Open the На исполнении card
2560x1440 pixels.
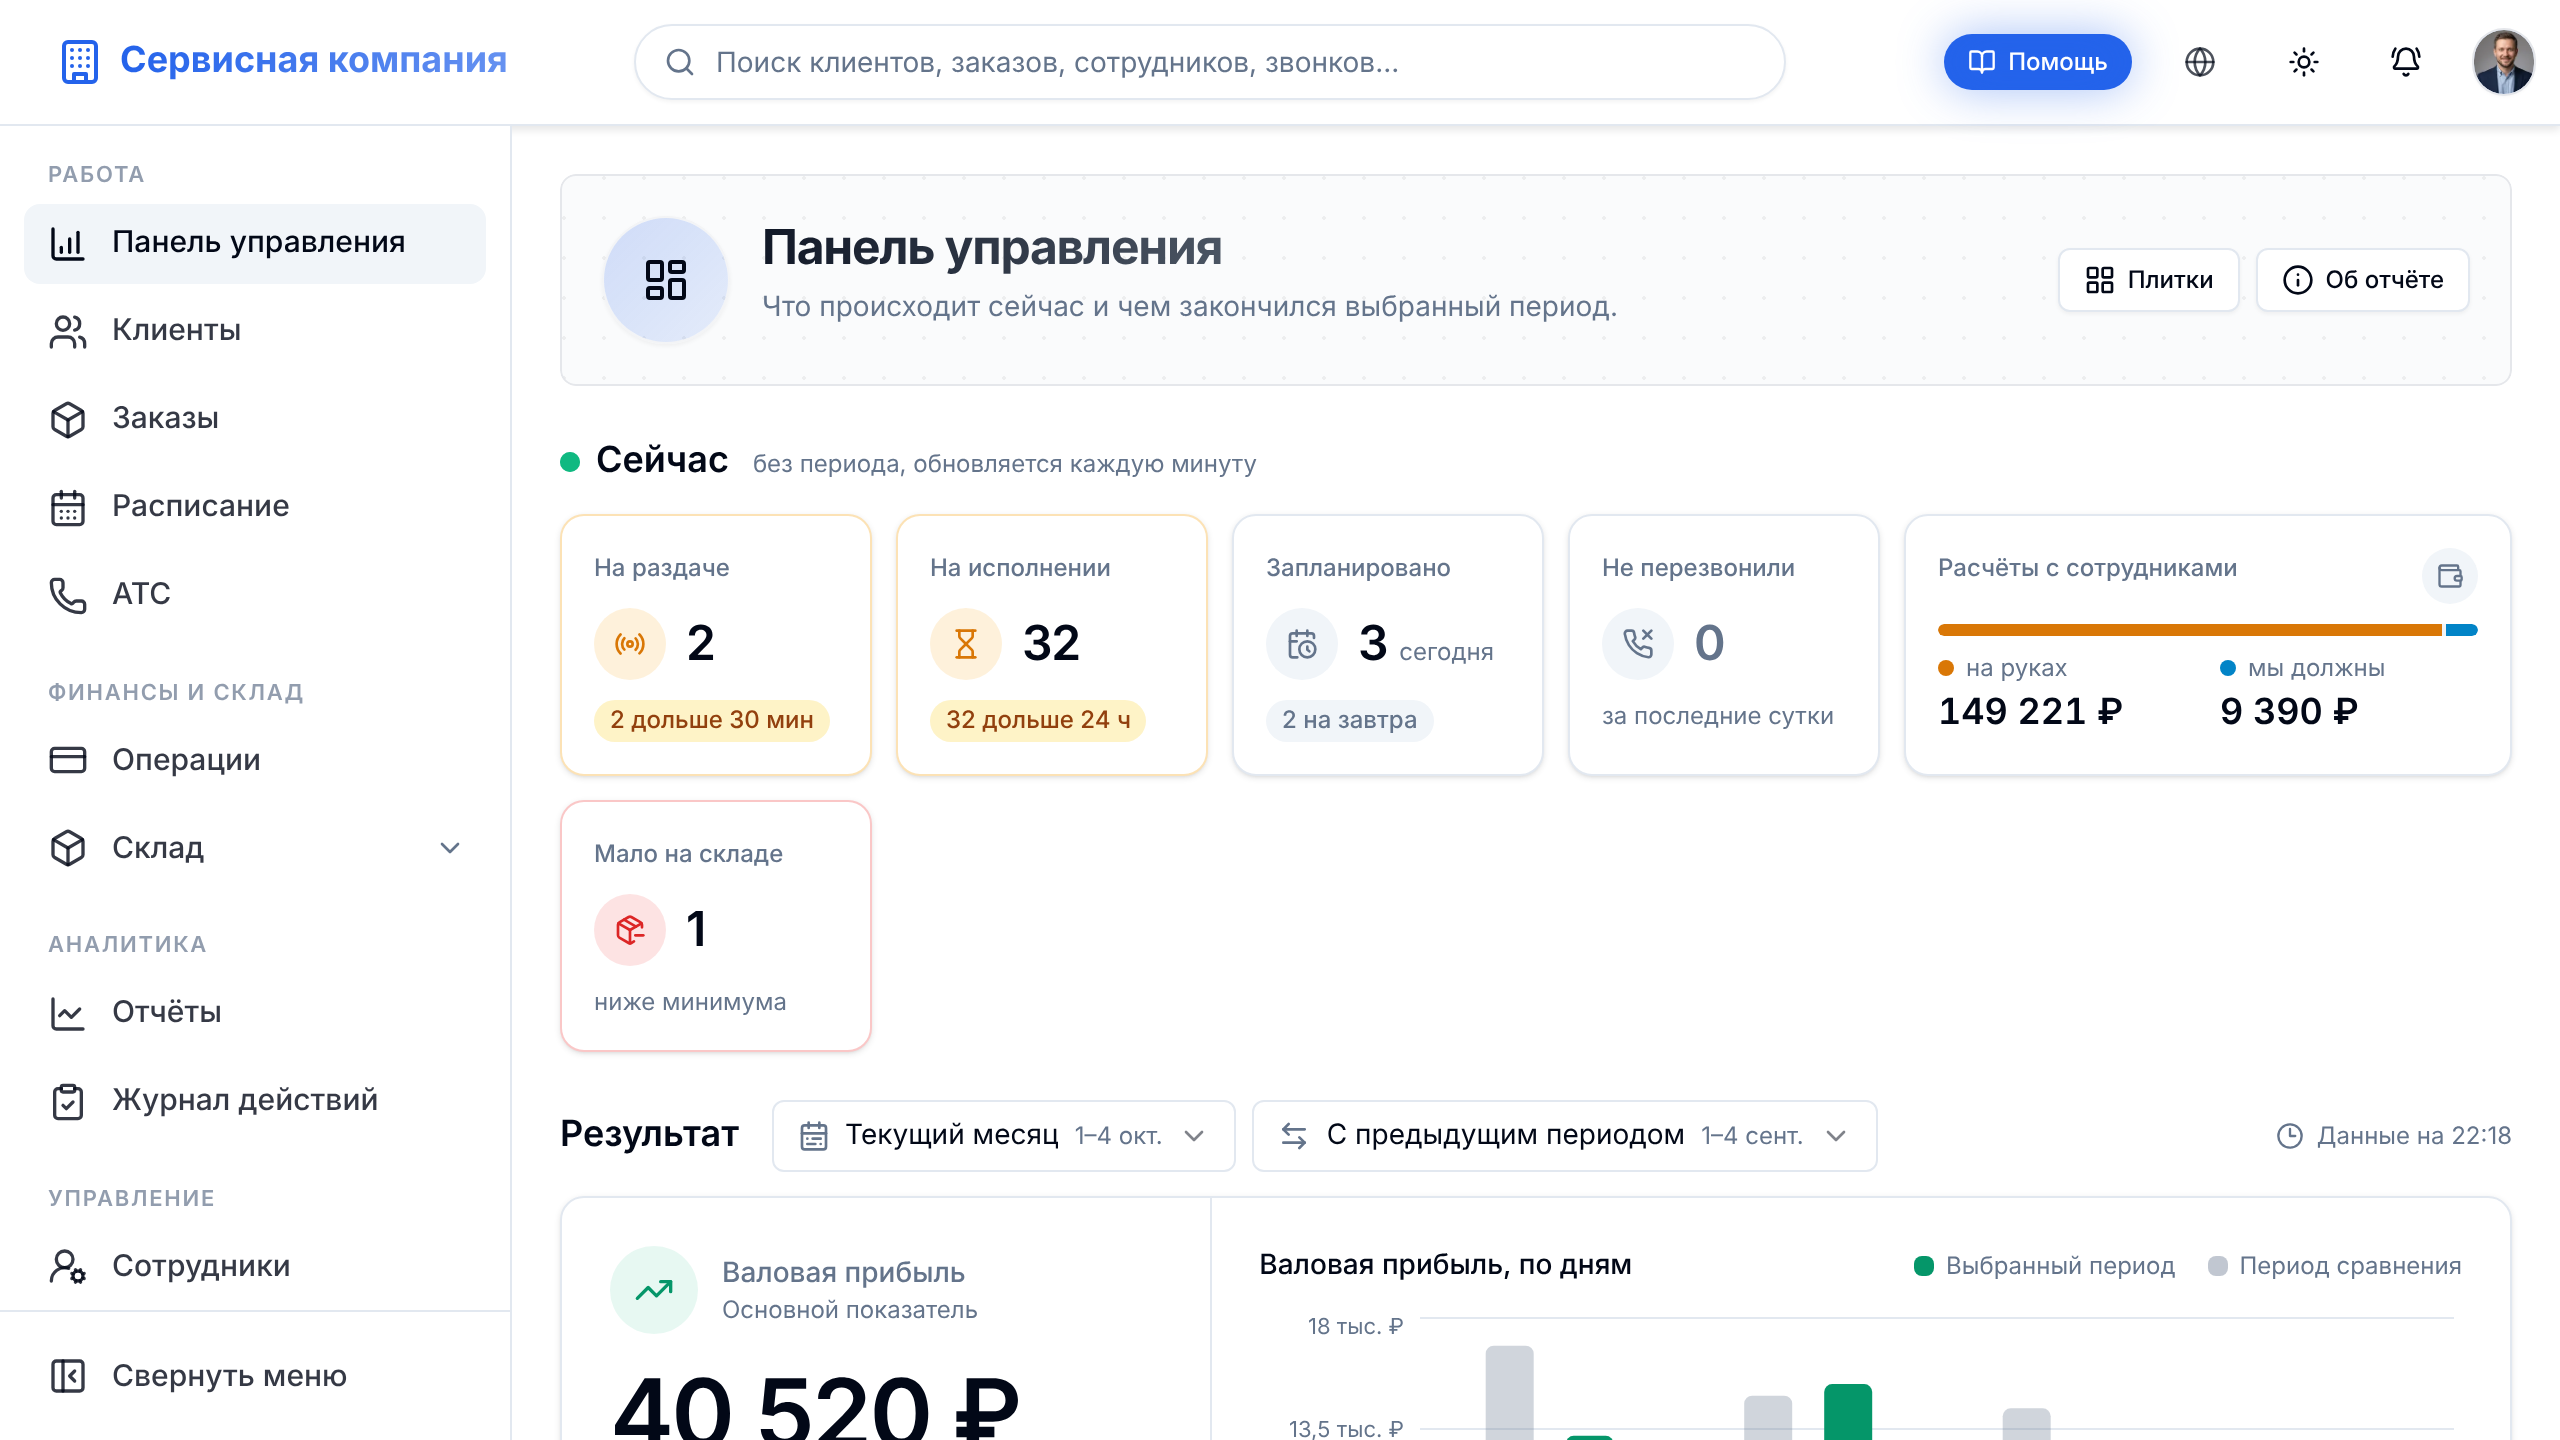(x=1052, y=645)
